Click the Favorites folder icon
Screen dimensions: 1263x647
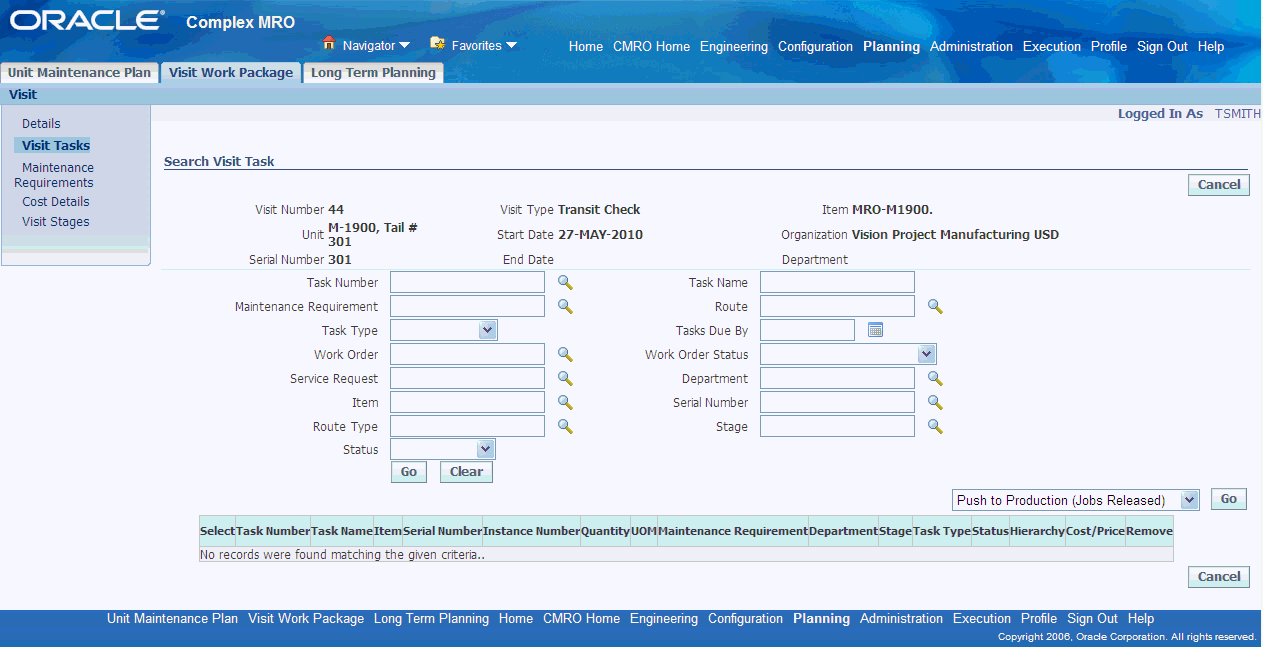437,44
